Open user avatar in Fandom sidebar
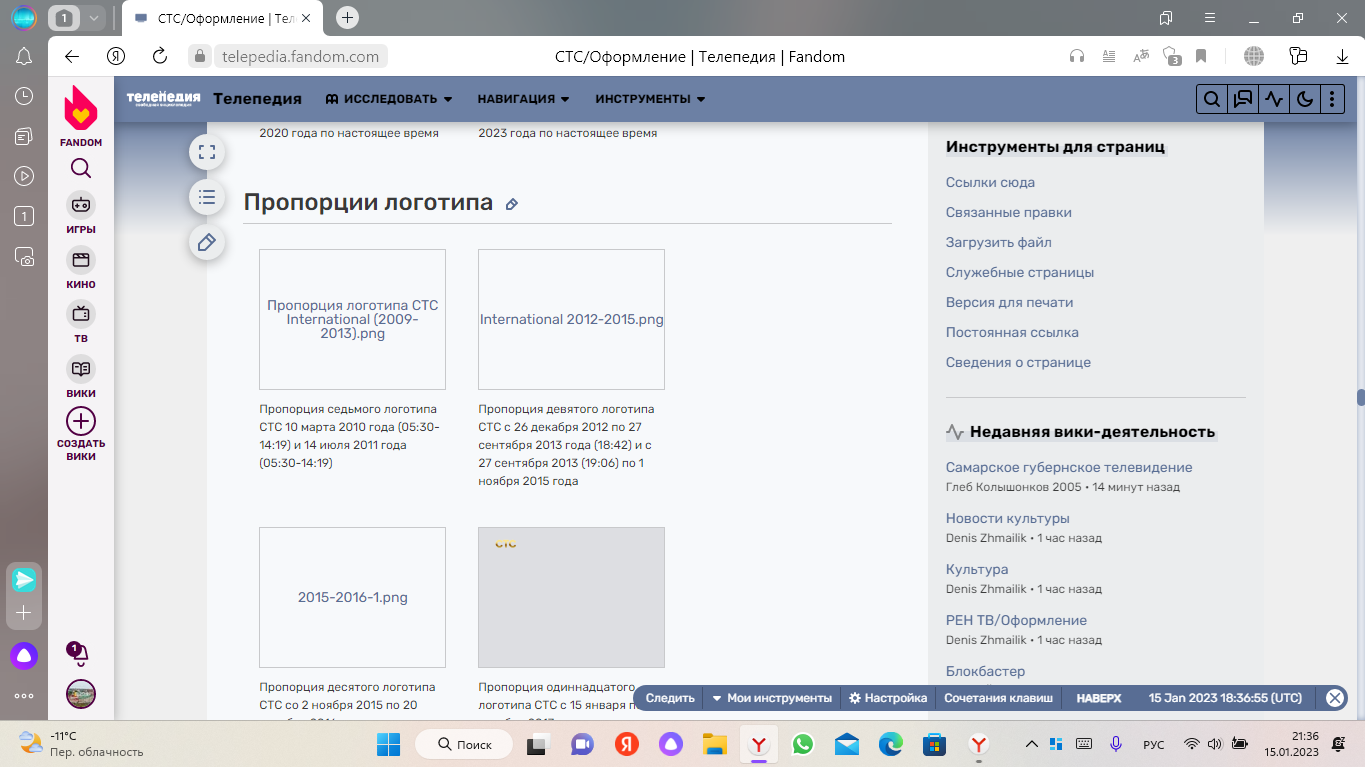 (81, 694)
